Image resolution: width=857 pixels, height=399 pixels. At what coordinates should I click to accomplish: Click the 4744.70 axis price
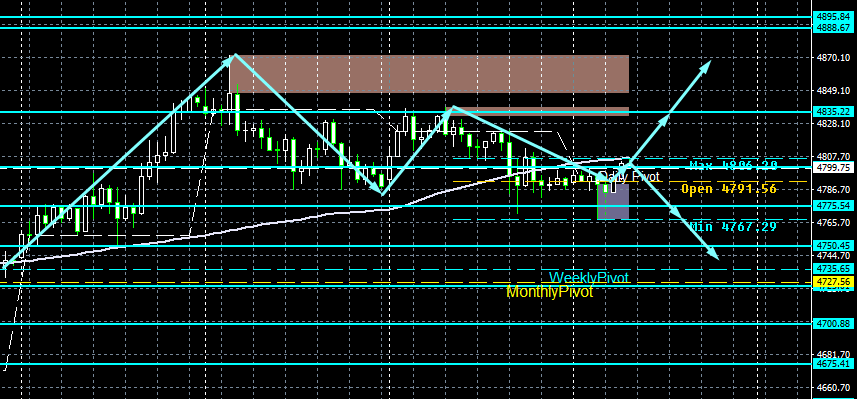click(833, 255)
